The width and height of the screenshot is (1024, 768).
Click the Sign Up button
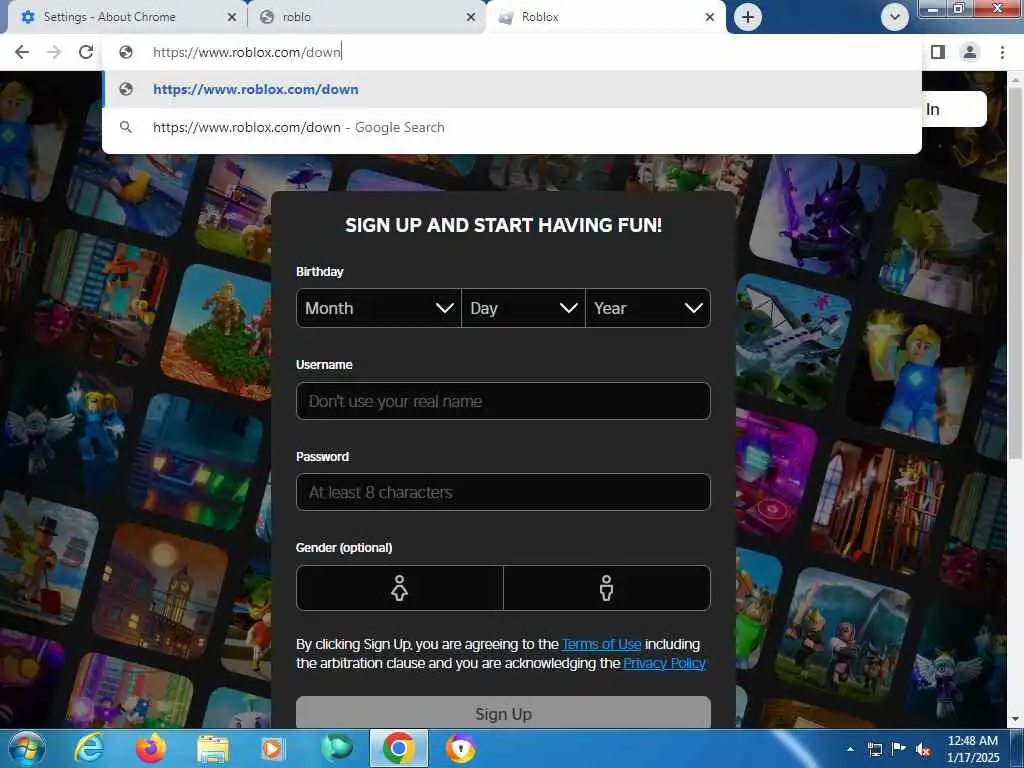pyautogui.click(x=503, y=713)
